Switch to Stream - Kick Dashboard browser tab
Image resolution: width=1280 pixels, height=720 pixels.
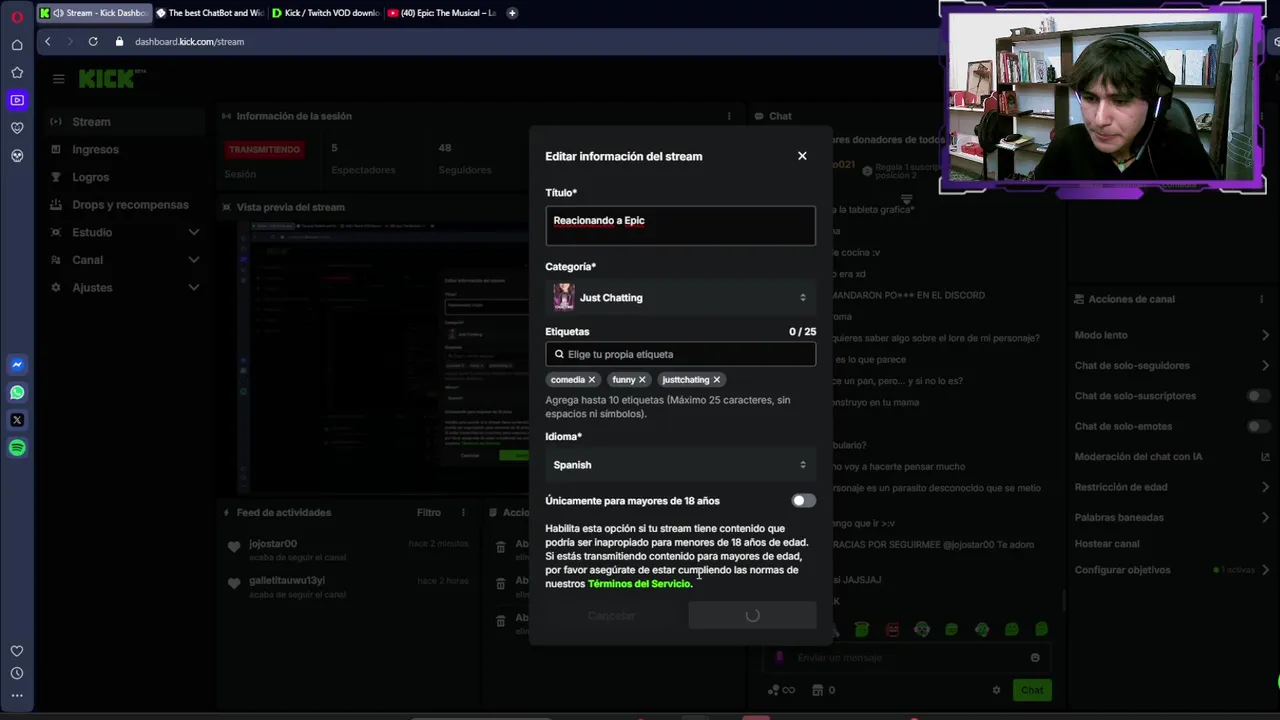click(93, 13)
